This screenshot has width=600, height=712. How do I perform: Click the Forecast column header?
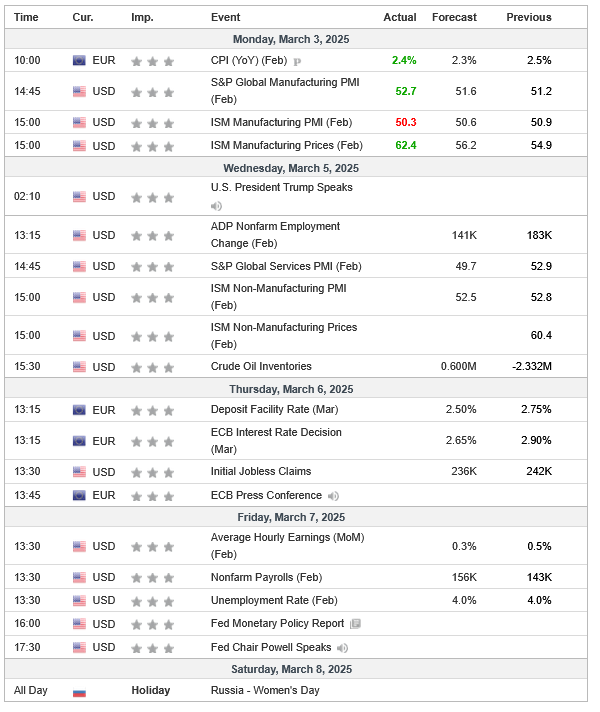[x=454, y=17]
